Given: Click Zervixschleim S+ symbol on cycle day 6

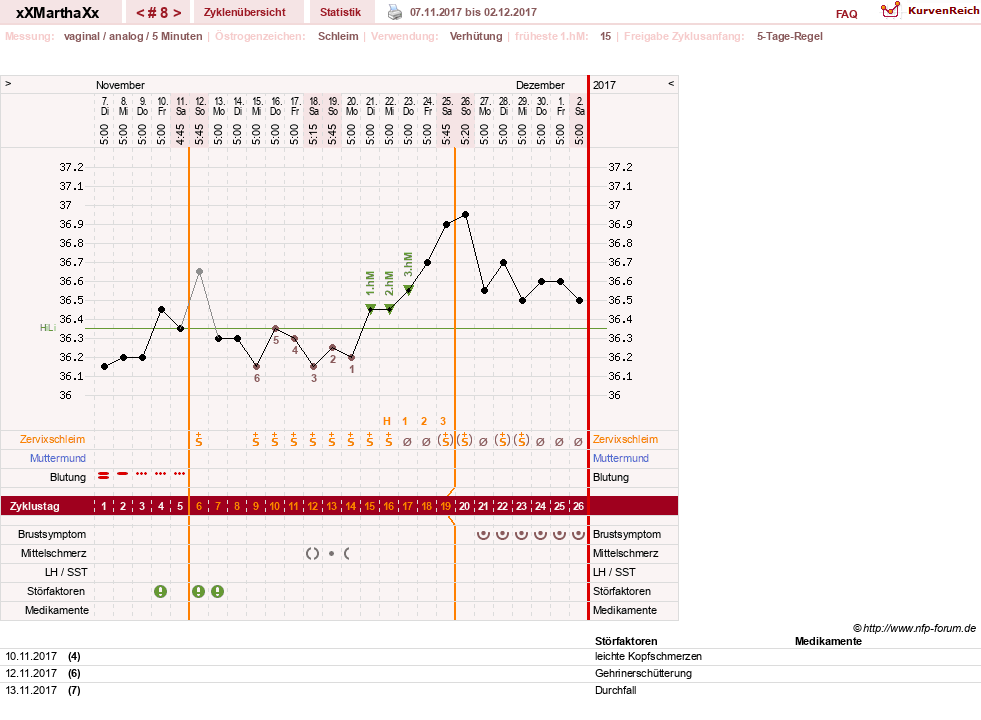Looking at the screenshot, I should [198, 439].
